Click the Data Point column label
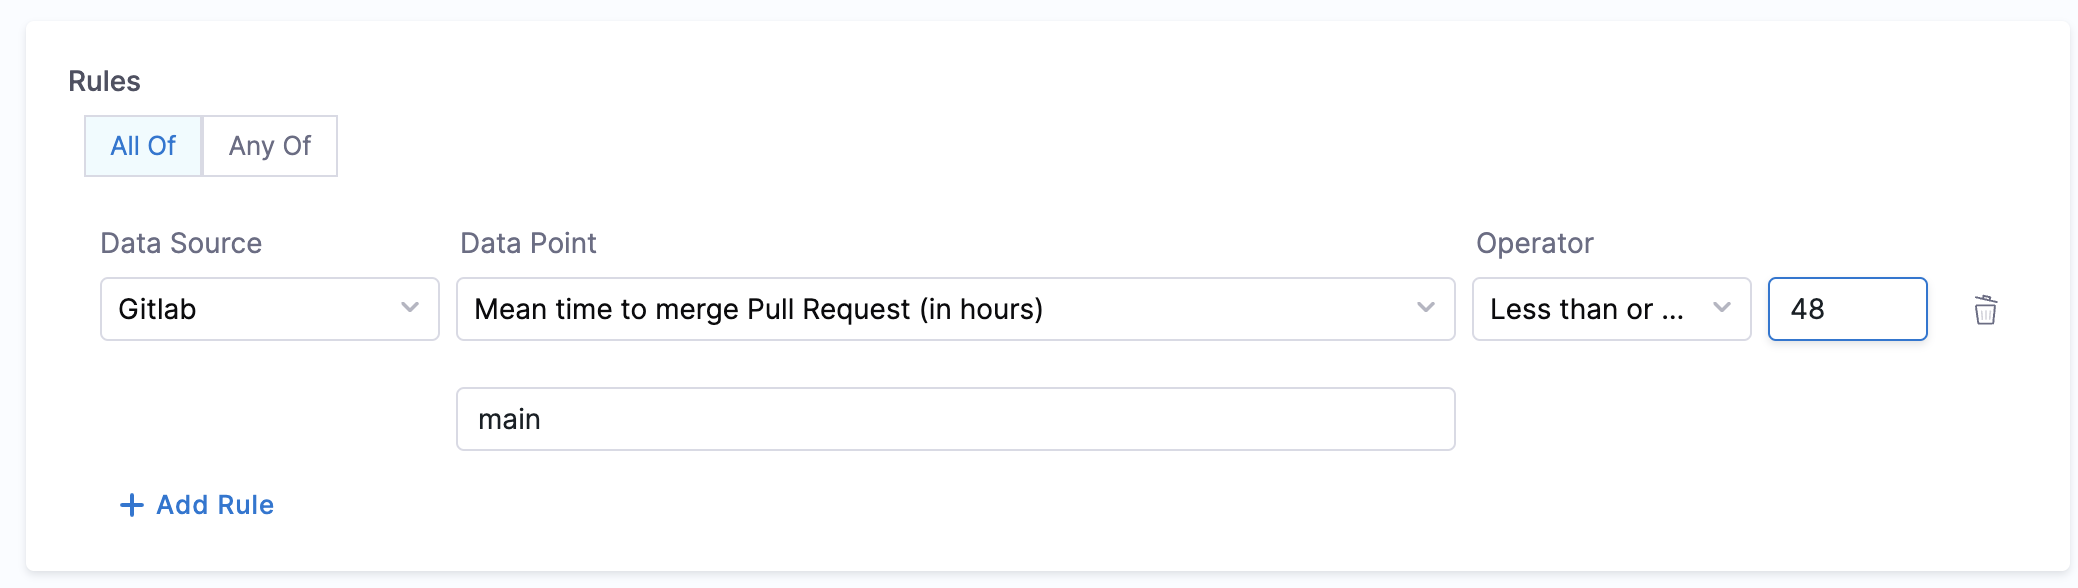 [x=528, y=243]
